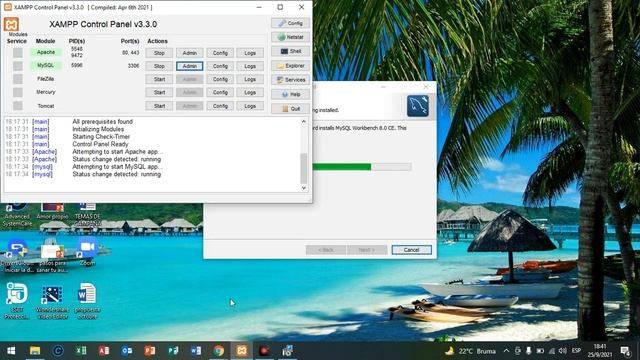
Task: Open Outlook from the taskbar
Action: [127, 351]
